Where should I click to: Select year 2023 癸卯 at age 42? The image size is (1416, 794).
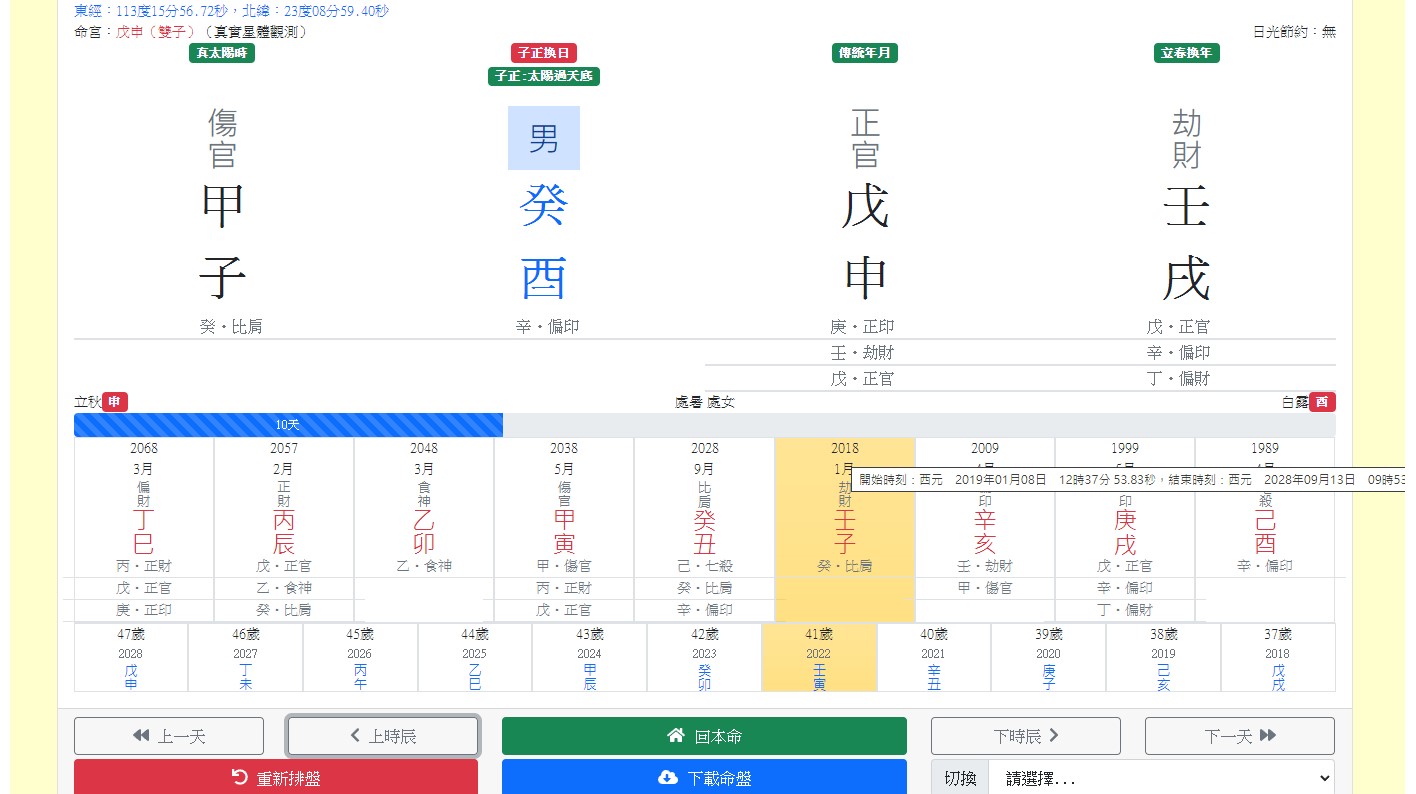(705, 658)
